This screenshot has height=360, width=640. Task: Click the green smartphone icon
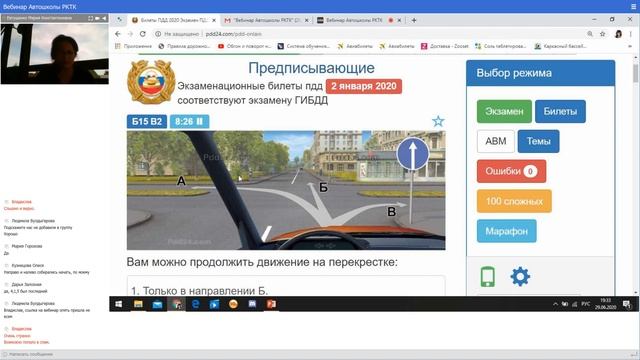pyautogui.click(x=487, y=277)
